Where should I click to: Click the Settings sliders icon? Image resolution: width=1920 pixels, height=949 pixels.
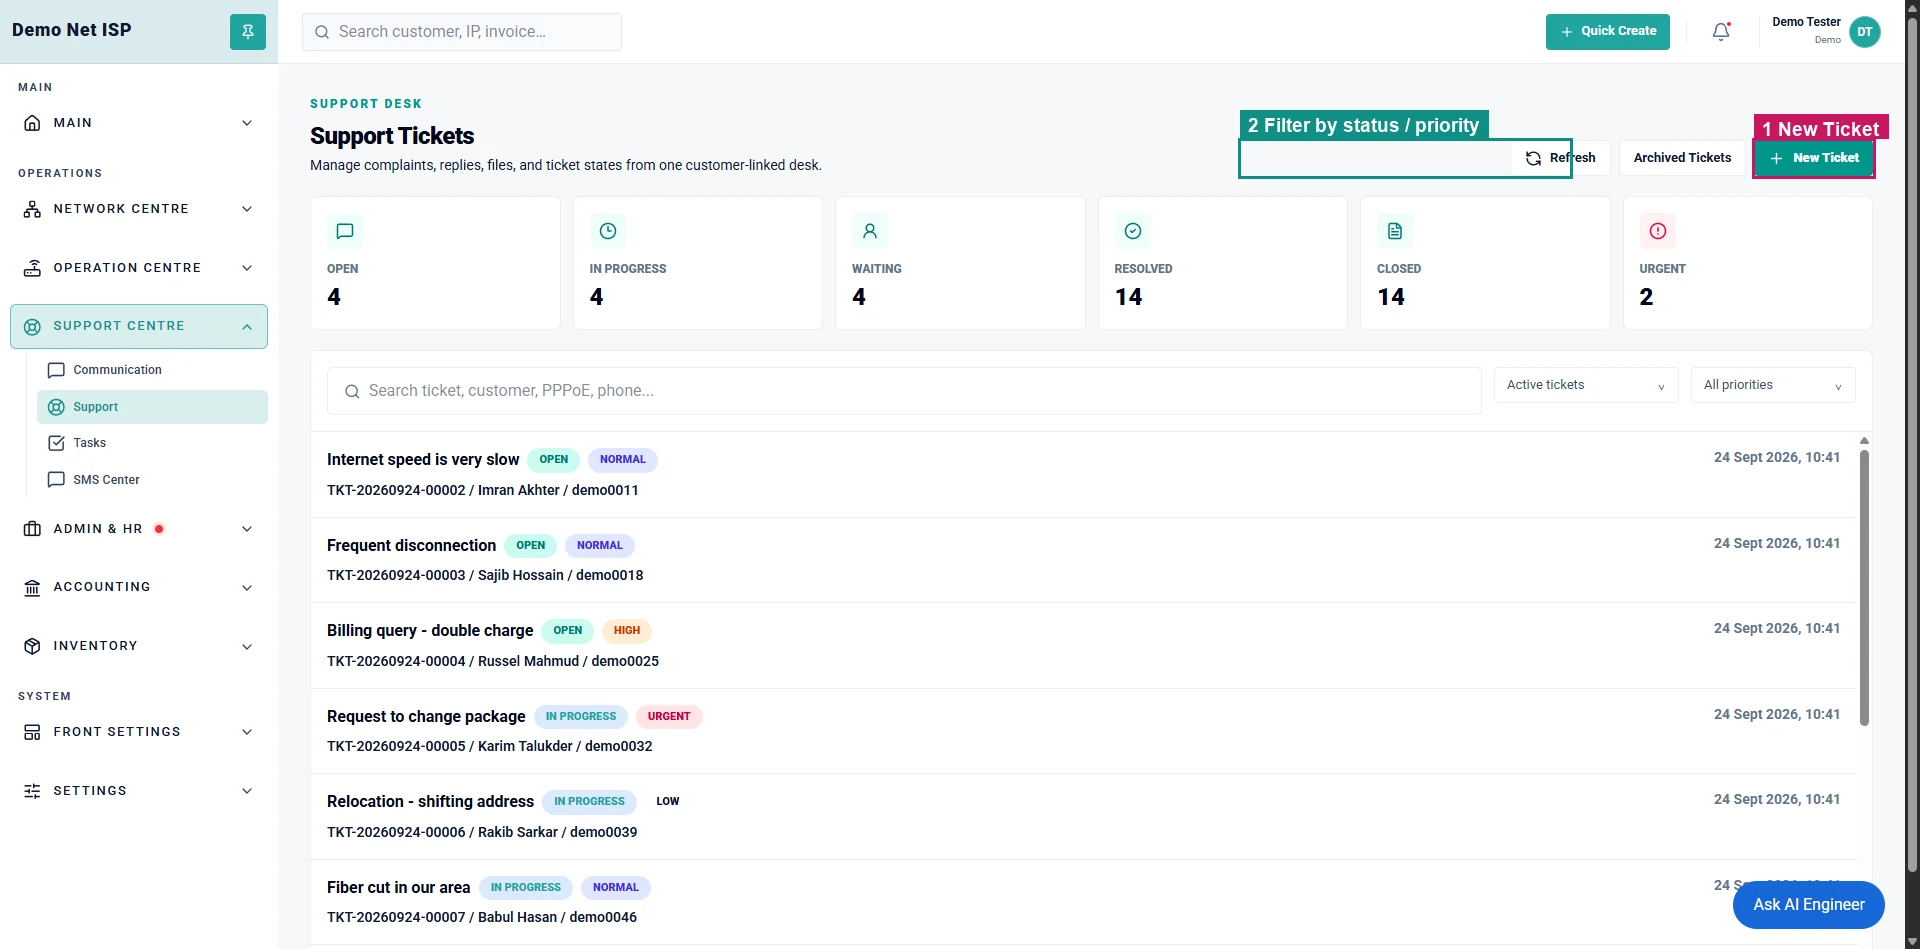click(x=32, y=791)
